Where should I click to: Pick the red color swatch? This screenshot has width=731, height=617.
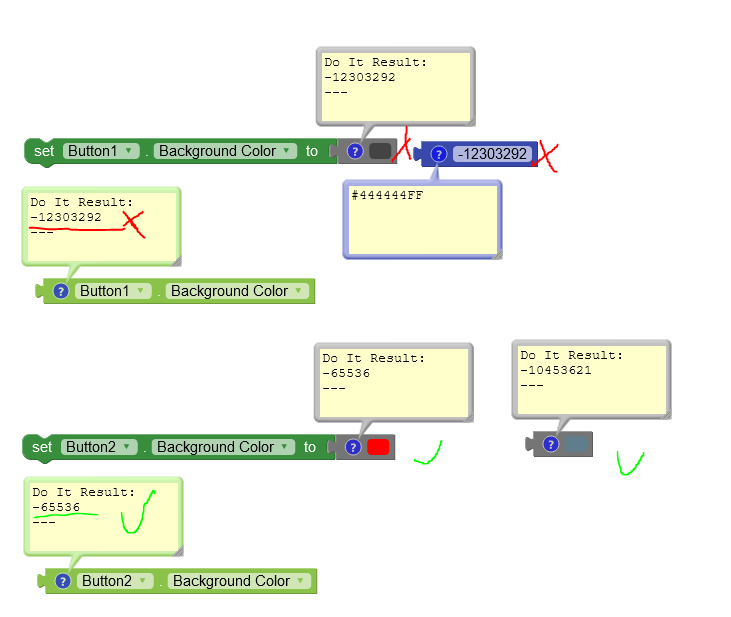378,447
